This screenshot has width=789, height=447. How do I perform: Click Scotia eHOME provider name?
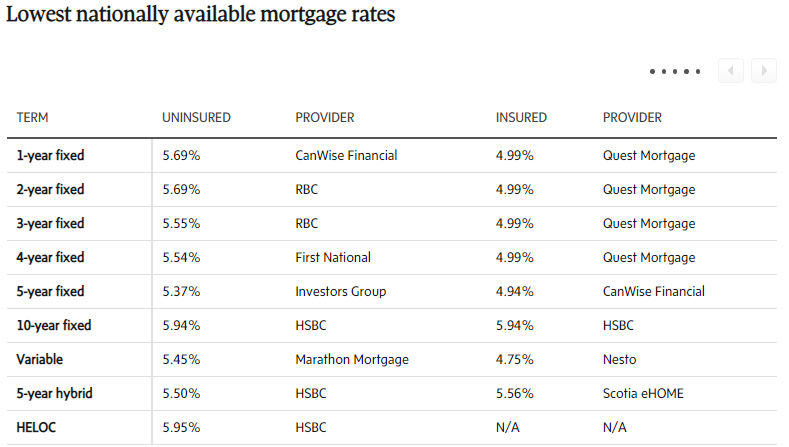click(643, 393)
